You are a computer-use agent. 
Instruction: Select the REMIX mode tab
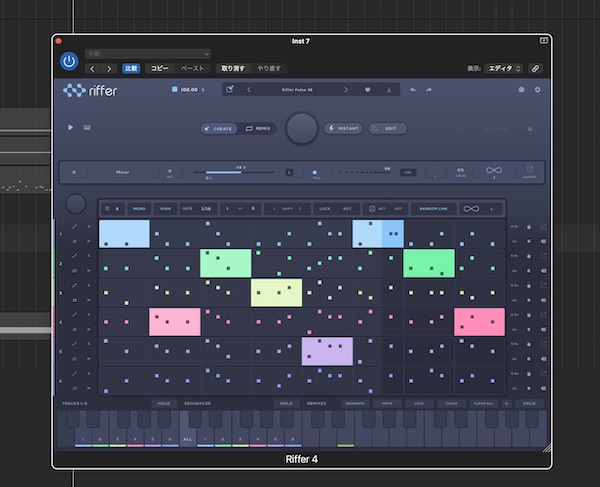point(258,129)
